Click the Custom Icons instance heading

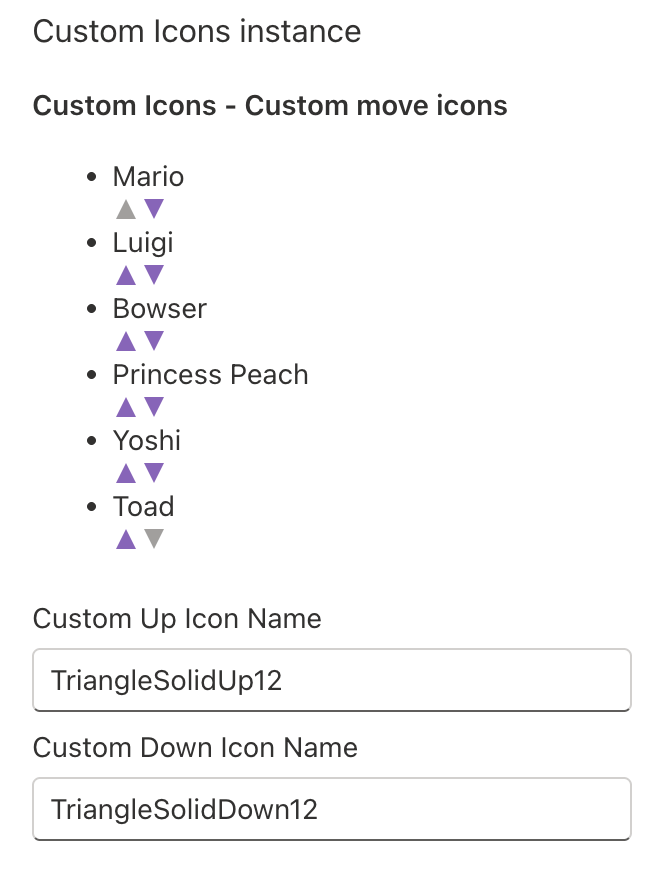(197, 31)
